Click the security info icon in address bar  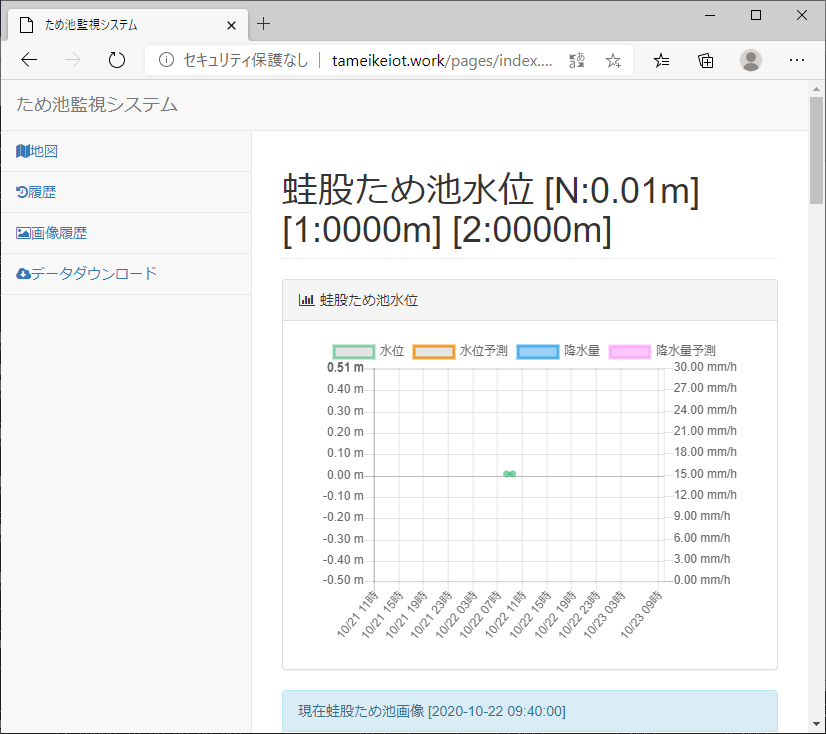click(166, 61)
